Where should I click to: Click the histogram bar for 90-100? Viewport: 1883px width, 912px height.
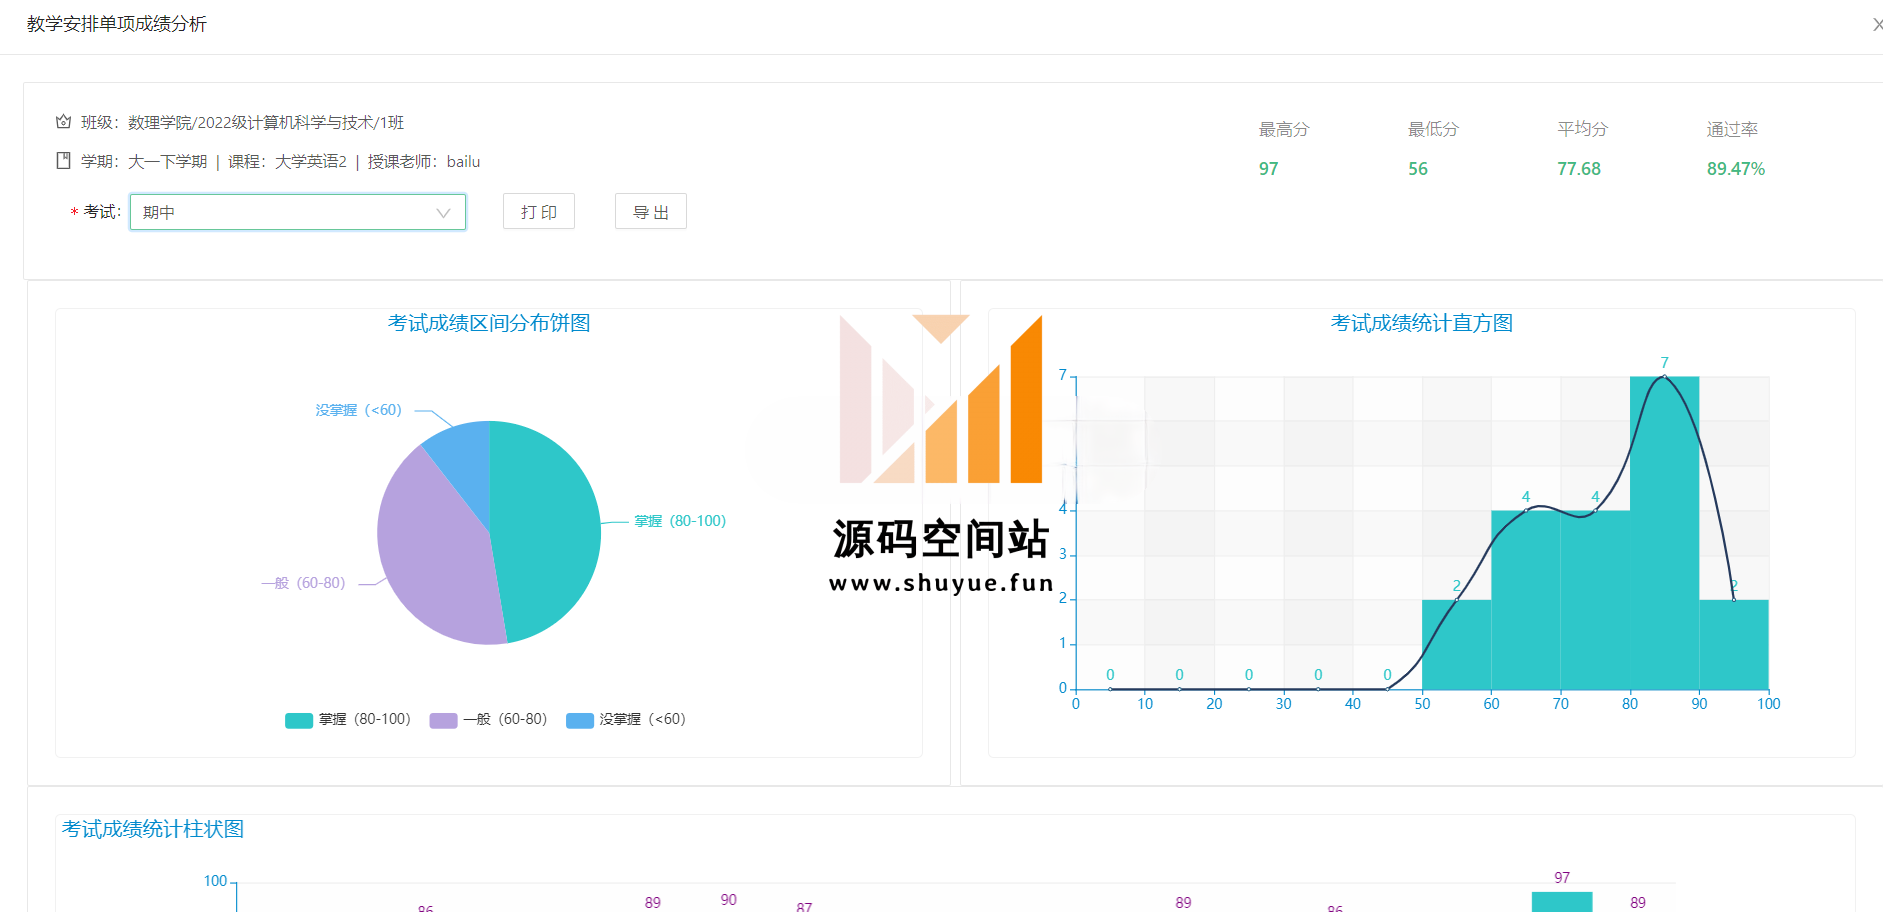coord(1734,645)
